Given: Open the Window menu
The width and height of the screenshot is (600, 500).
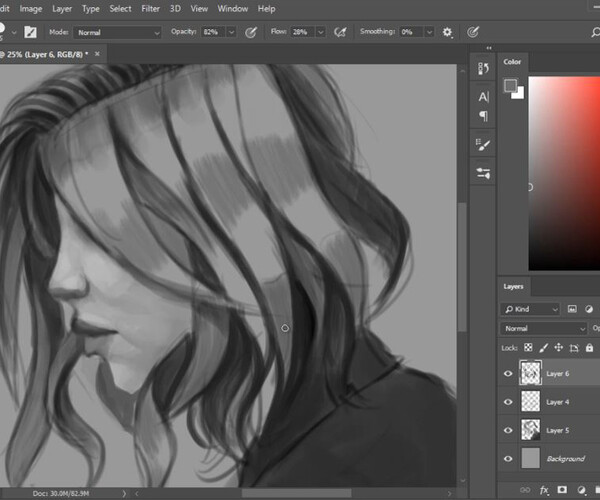Looking at the screenshot, I should click(x=233, y=9).
